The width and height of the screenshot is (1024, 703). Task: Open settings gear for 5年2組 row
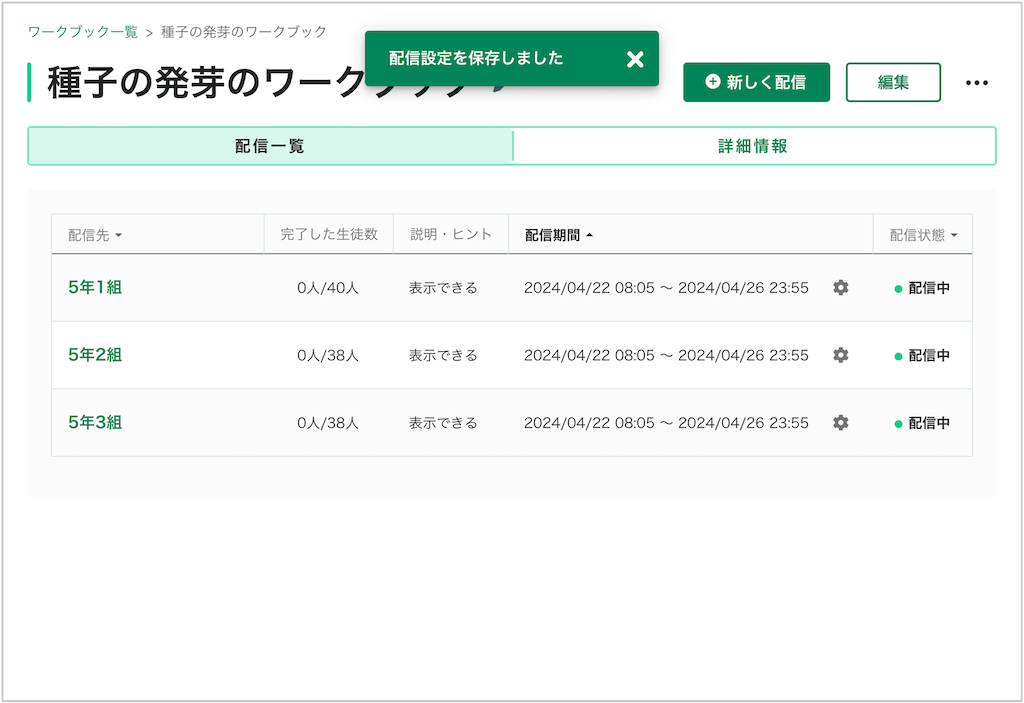click(x=840, y=355)
